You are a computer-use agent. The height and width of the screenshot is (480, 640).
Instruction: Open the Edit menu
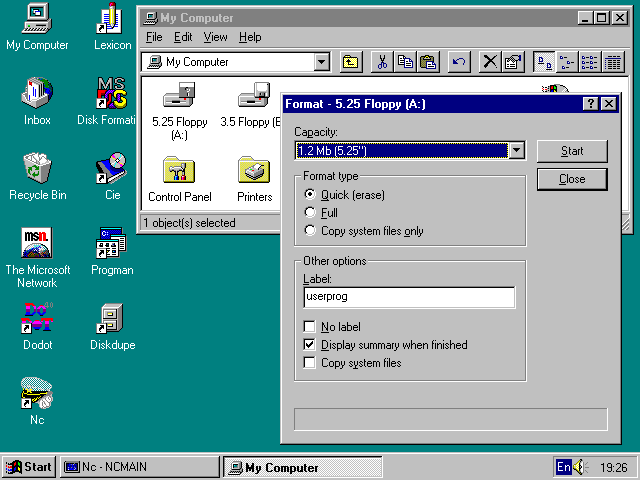[183, 37]
